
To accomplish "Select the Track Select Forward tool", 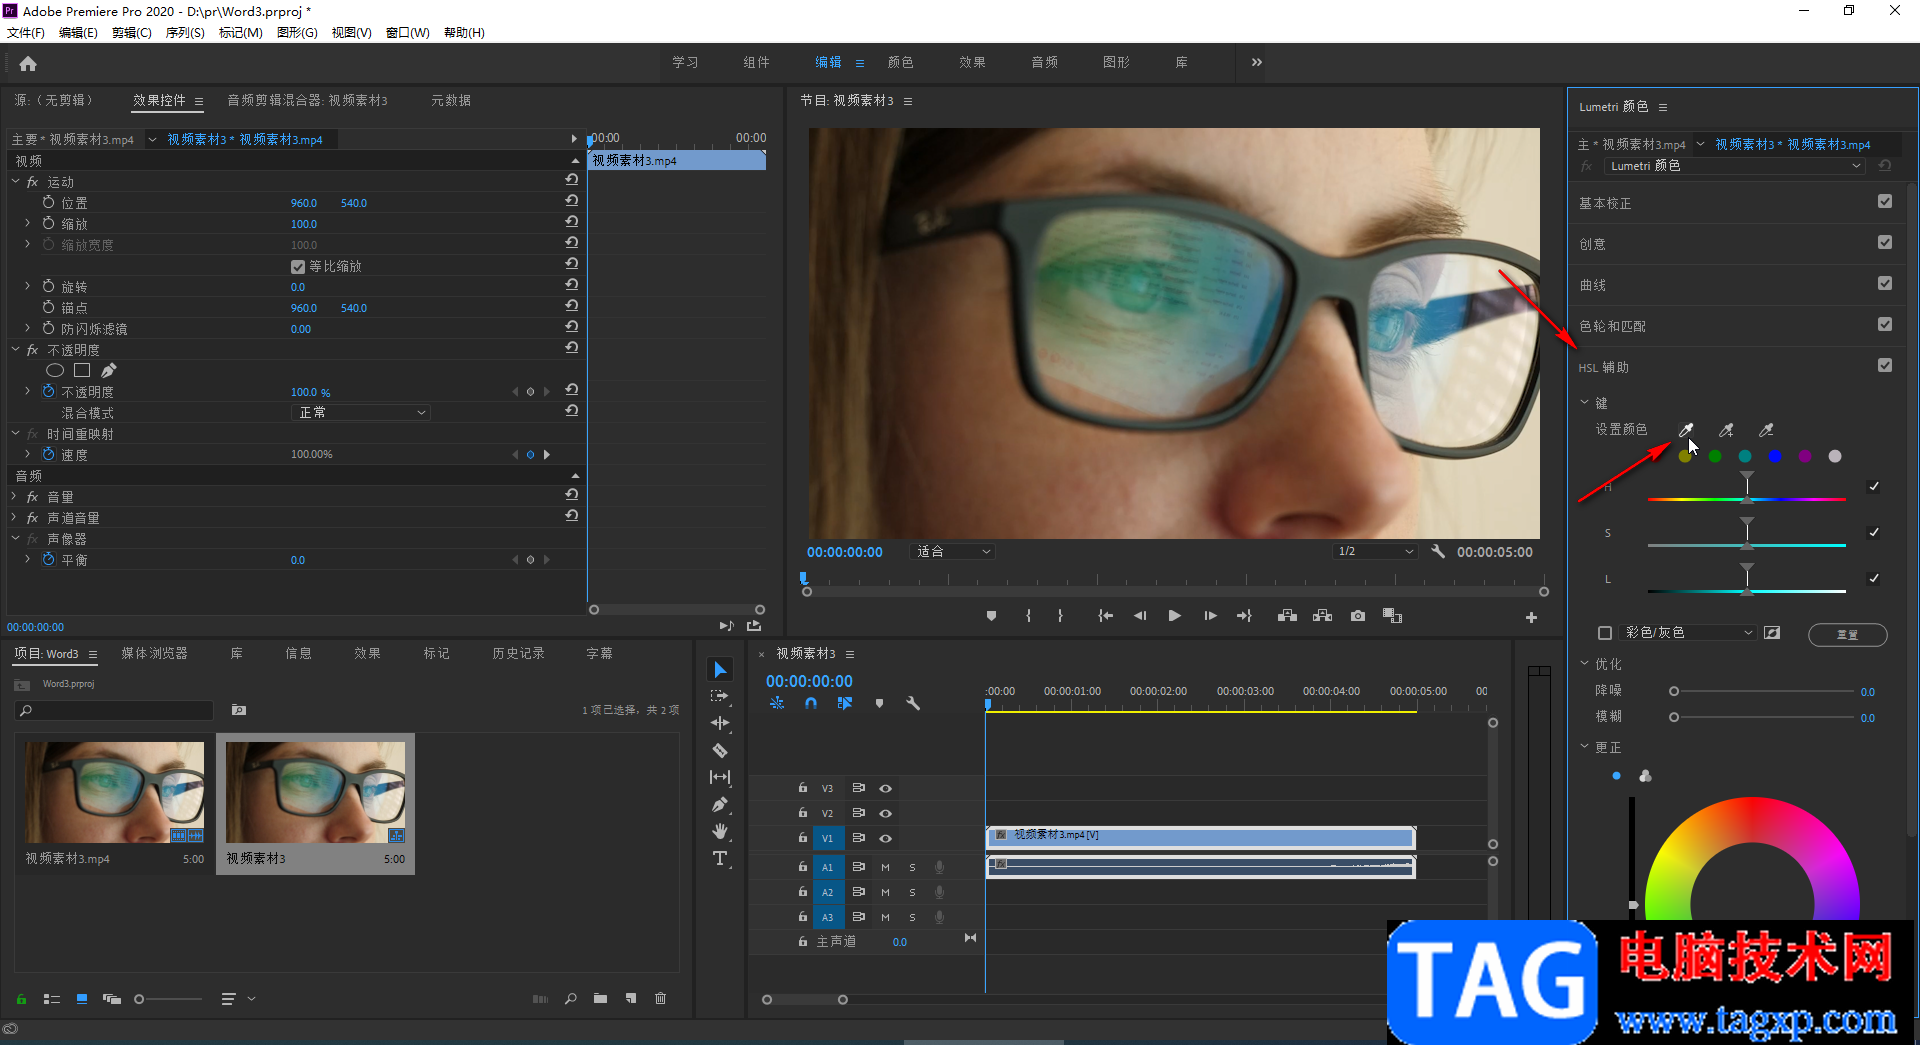I will tap(720, 696).
